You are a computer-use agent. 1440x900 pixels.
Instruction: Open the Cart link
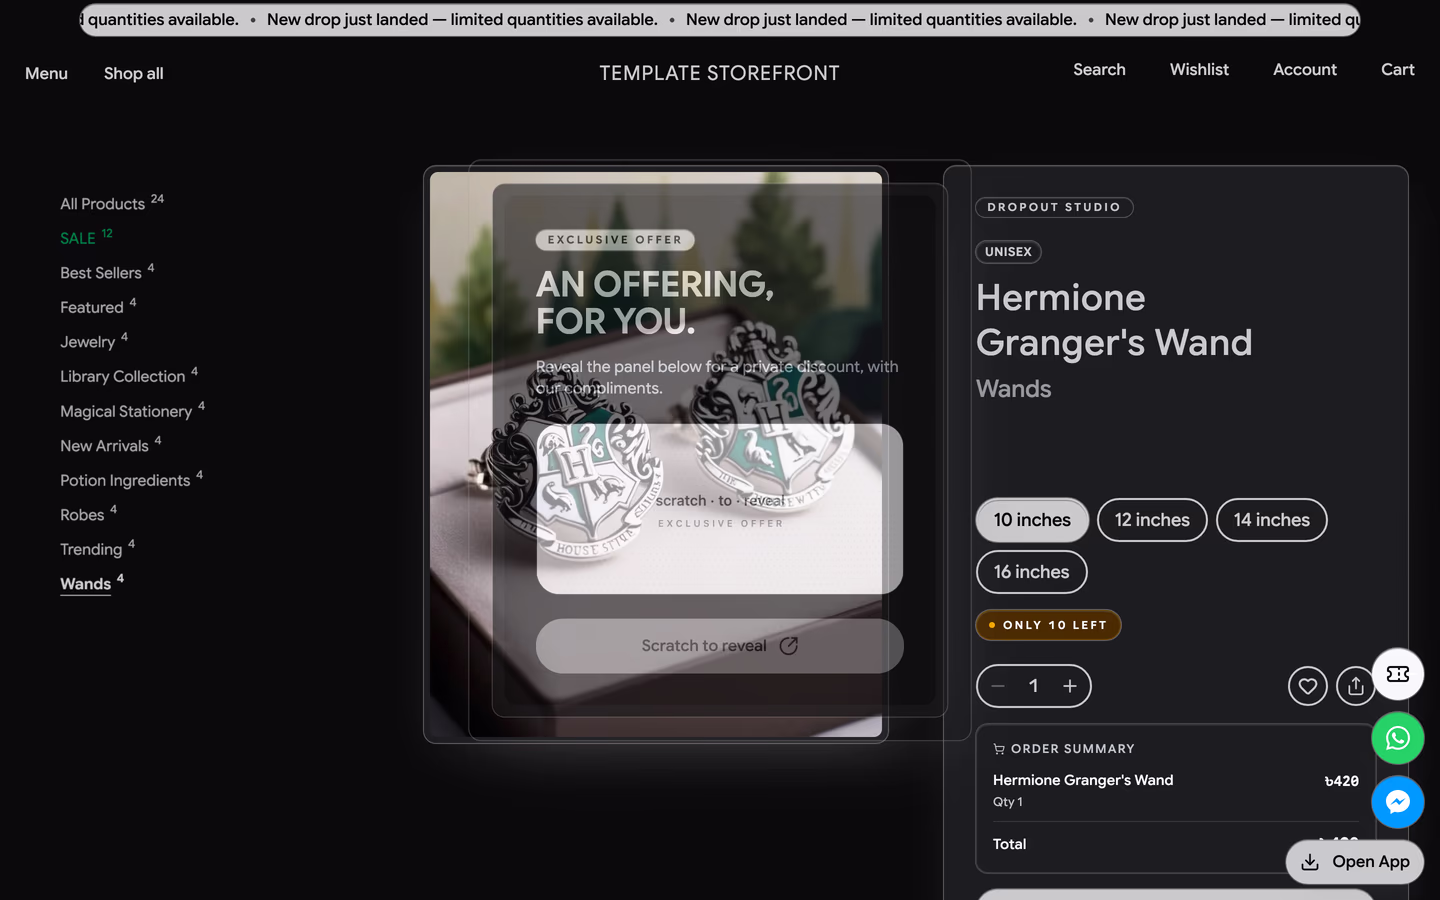click(1397, 69)
